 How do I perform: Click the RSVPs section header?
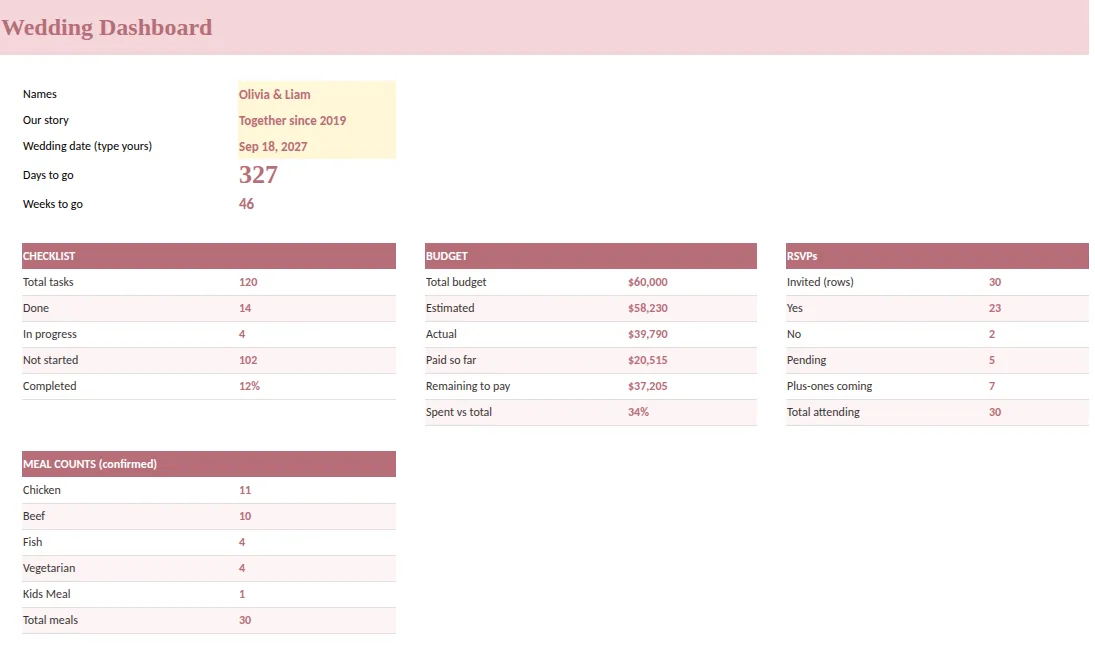pyautogui.click(x=937, y=256)
